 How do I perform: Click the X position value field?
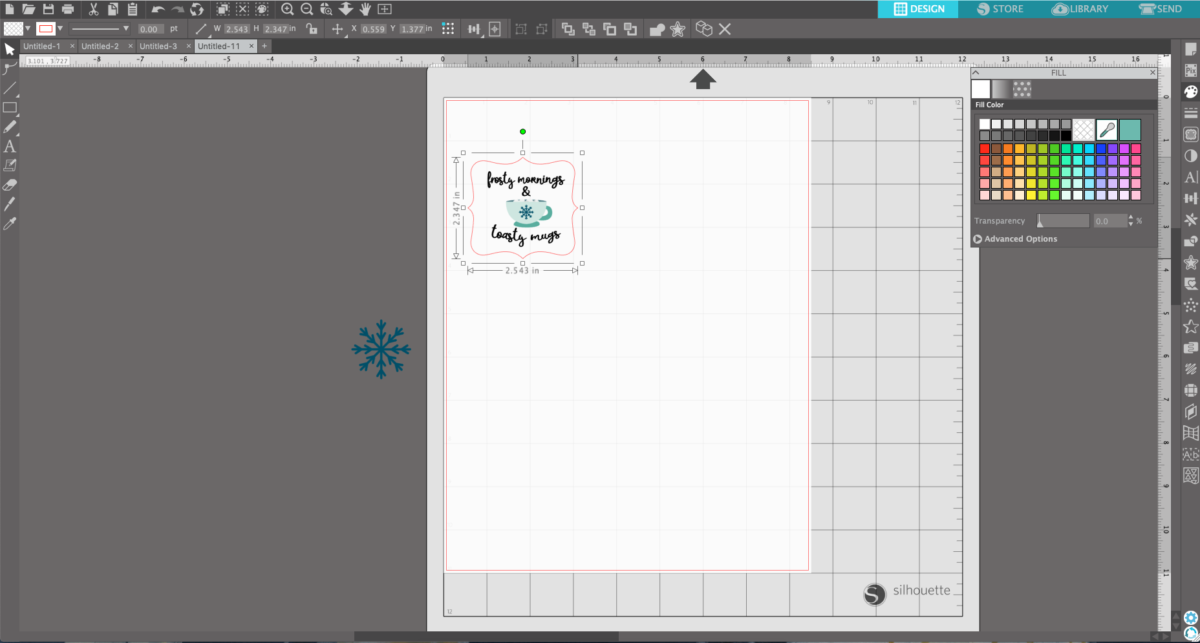[x=371, y=29]
